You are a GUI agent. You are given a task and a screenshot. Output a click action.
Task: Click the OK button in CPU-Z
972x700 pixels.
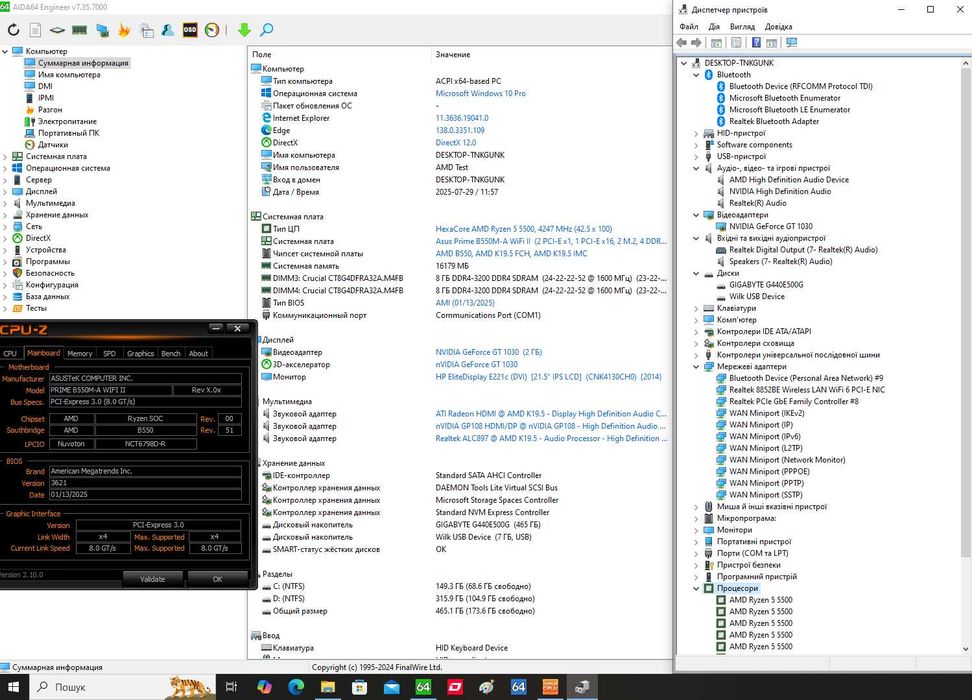(x=218, y=579)
